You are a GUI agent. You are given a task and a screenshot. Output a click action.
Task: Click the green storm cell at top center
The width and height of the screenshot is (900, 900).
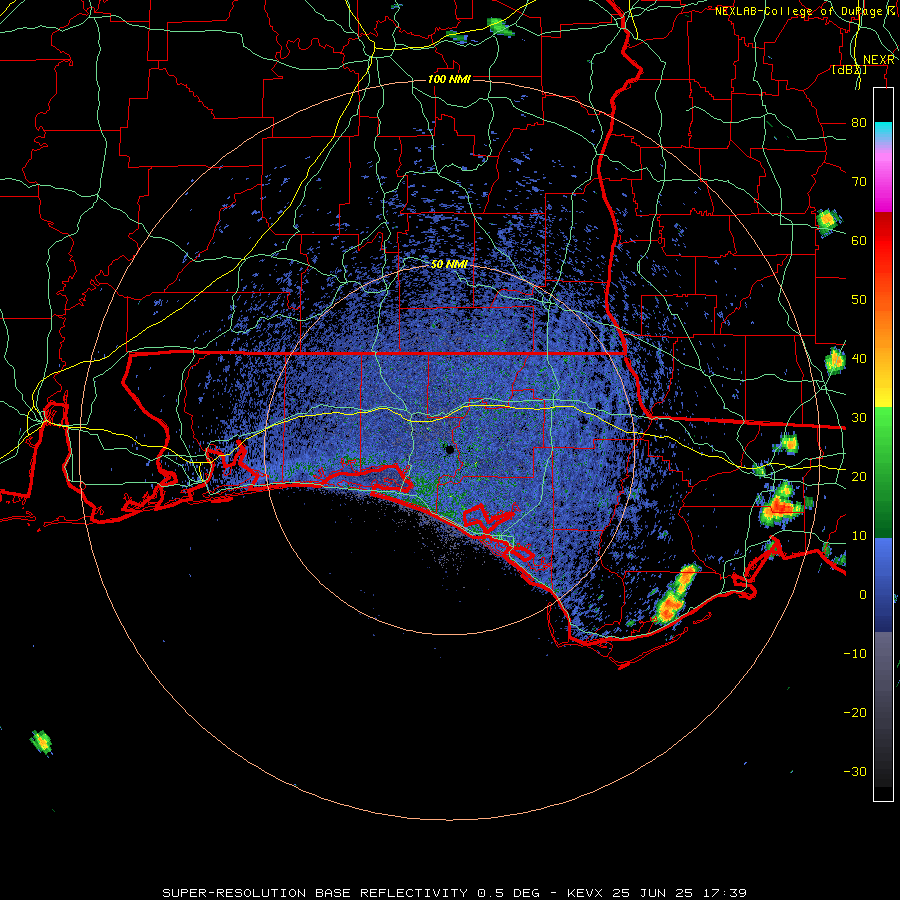point(498,26)
